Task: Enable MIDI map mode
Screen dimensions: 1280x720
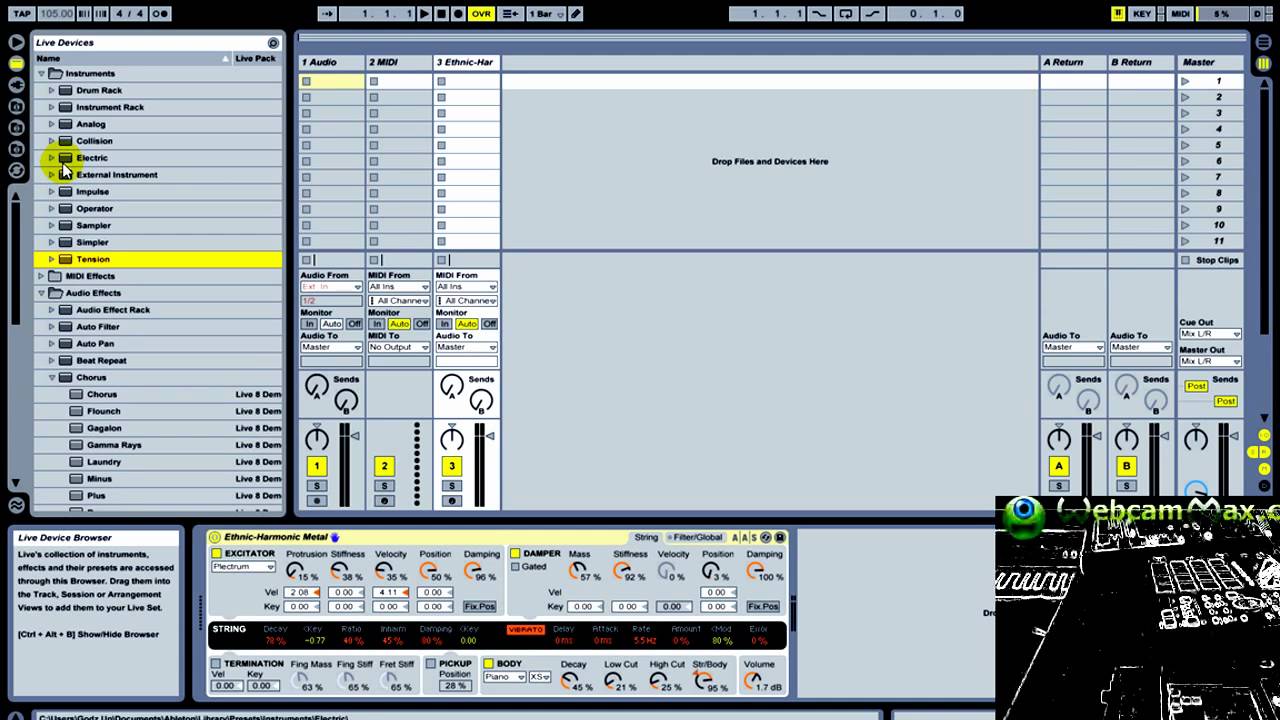Action: click(1181, 14)
